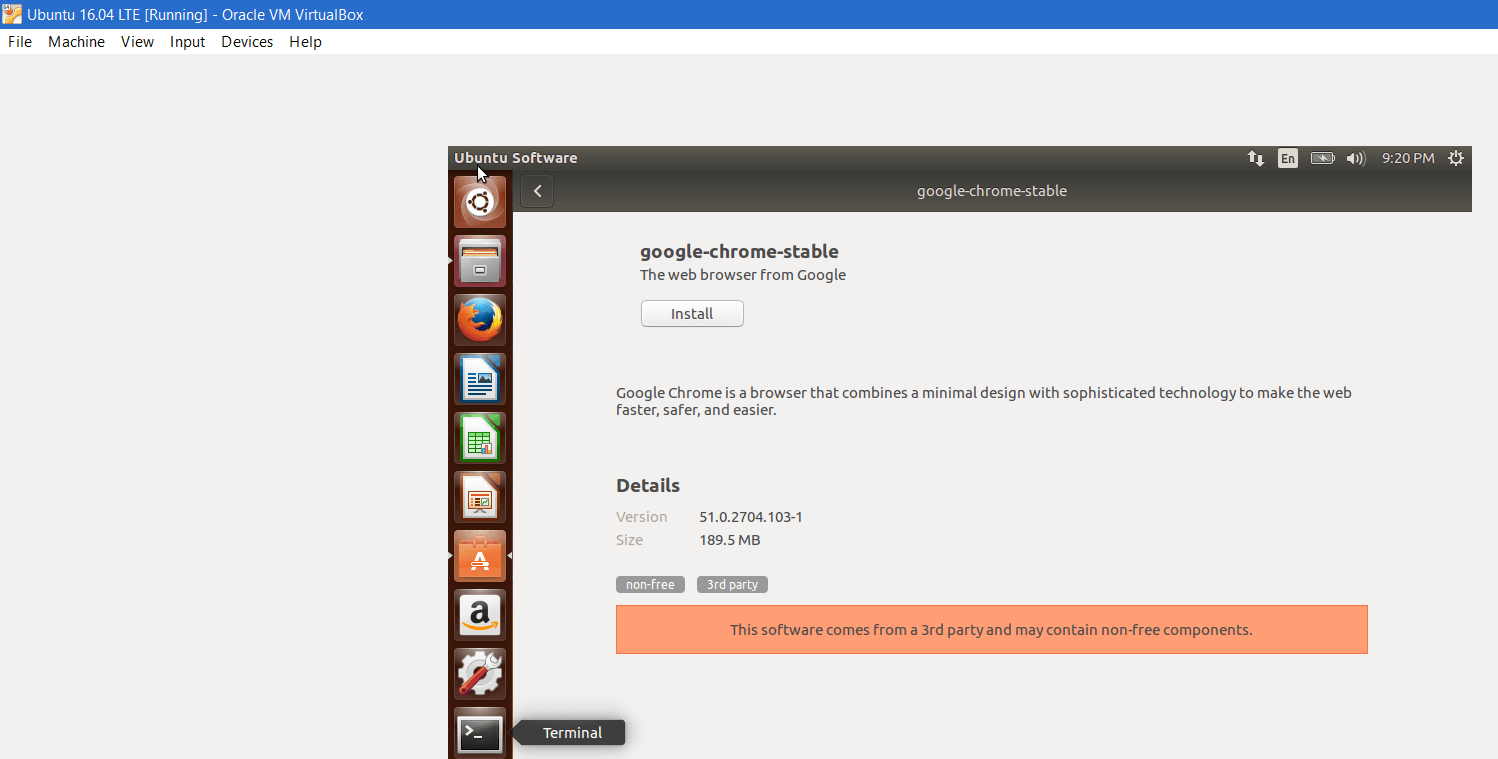Click the size value 189.5 MB
Screen dimensions: 1498x759
[730, 540]
